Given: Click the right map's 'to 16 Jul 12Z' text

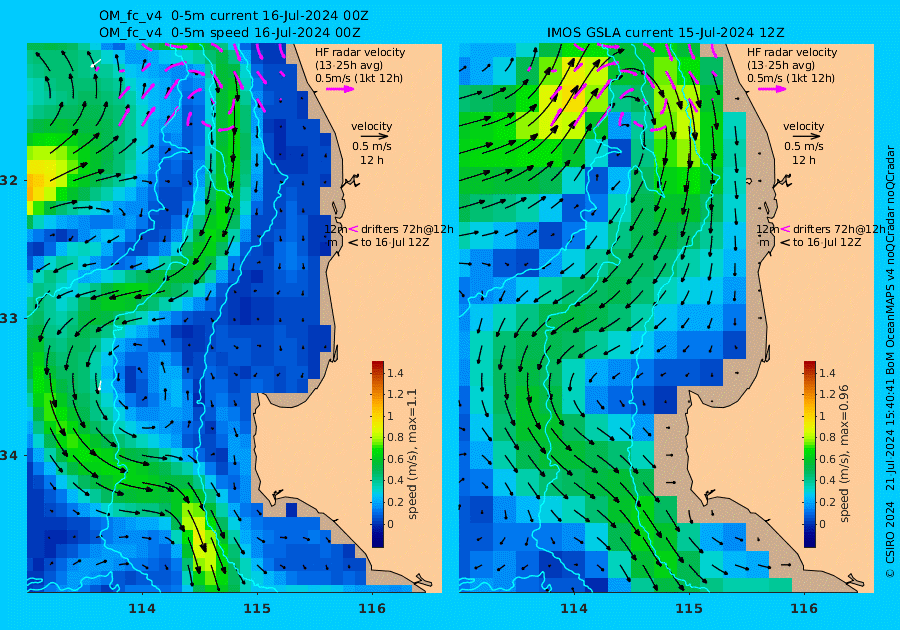Looking at the screenshot, I should (827, 242).
